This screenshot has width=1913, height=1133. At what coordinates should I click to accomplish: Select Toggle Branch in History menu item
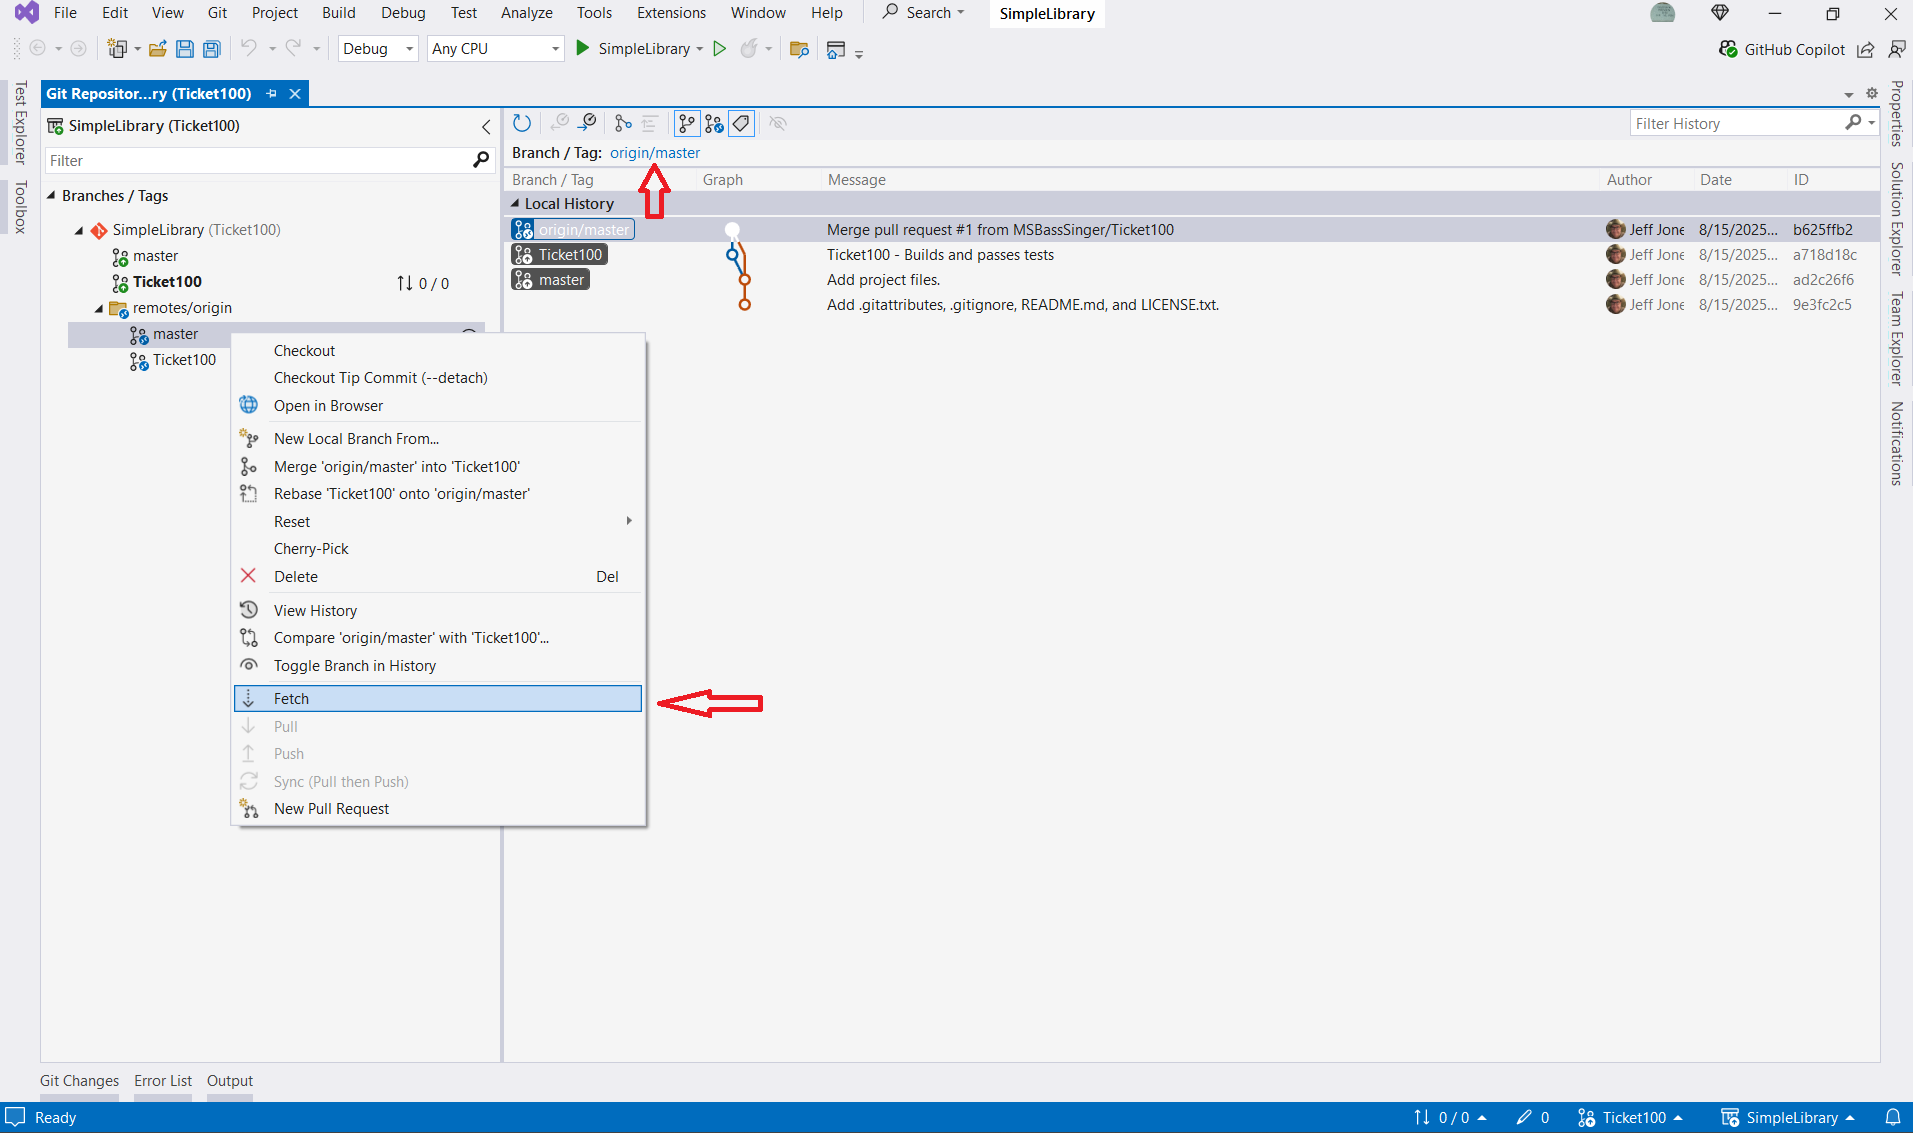tap(438, 665)
